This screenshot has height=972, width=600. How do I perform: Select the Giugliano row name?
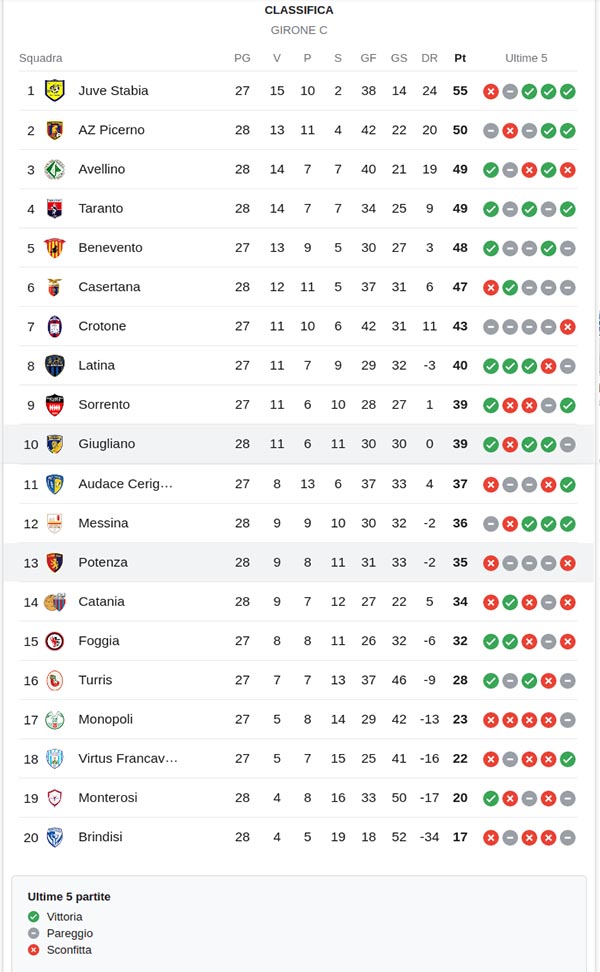click(x=106, y=444)
